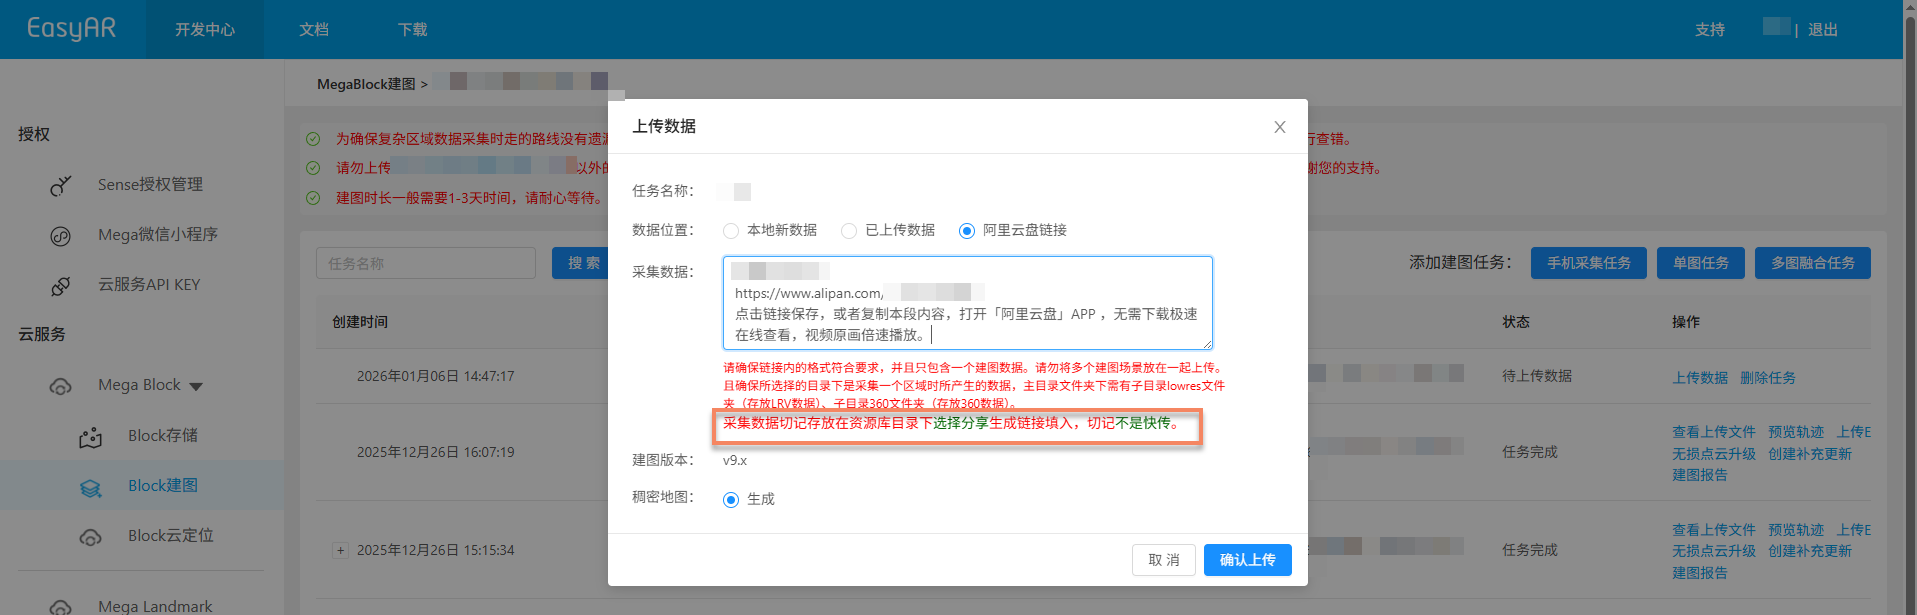Screen dimensions: 1917x615
Task: Click into the 采集数据 textarea
Action: (x=968, y=303)
